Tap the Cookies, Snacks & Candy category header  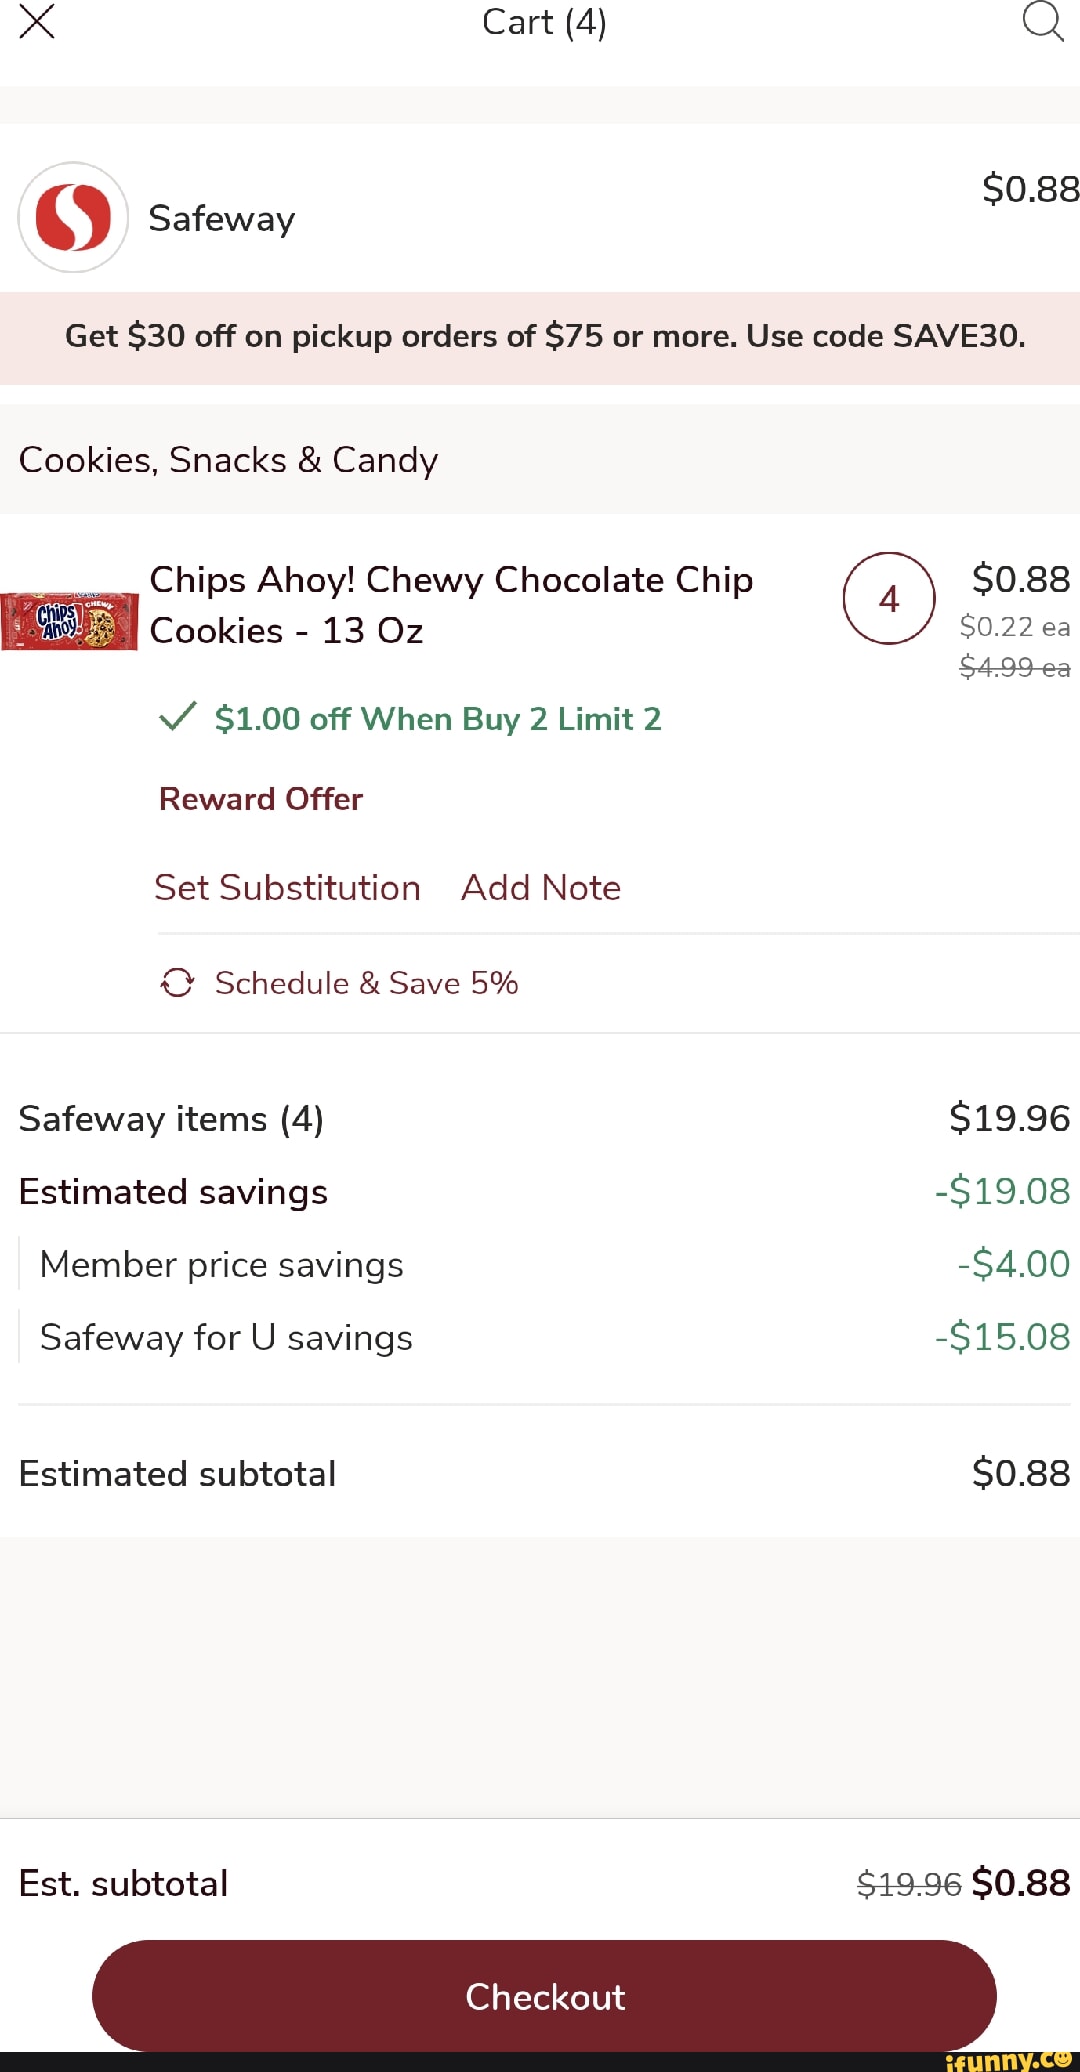point(228,460)
